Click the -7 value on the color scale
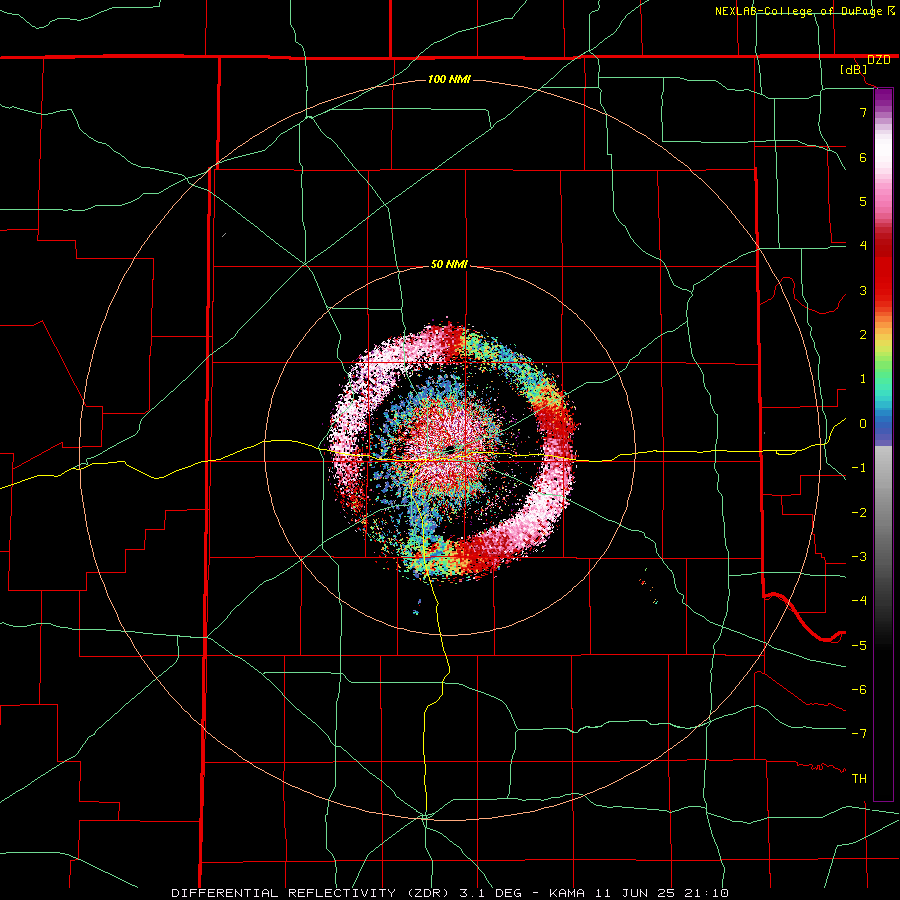The image size is (900, 900). (859, 734)
